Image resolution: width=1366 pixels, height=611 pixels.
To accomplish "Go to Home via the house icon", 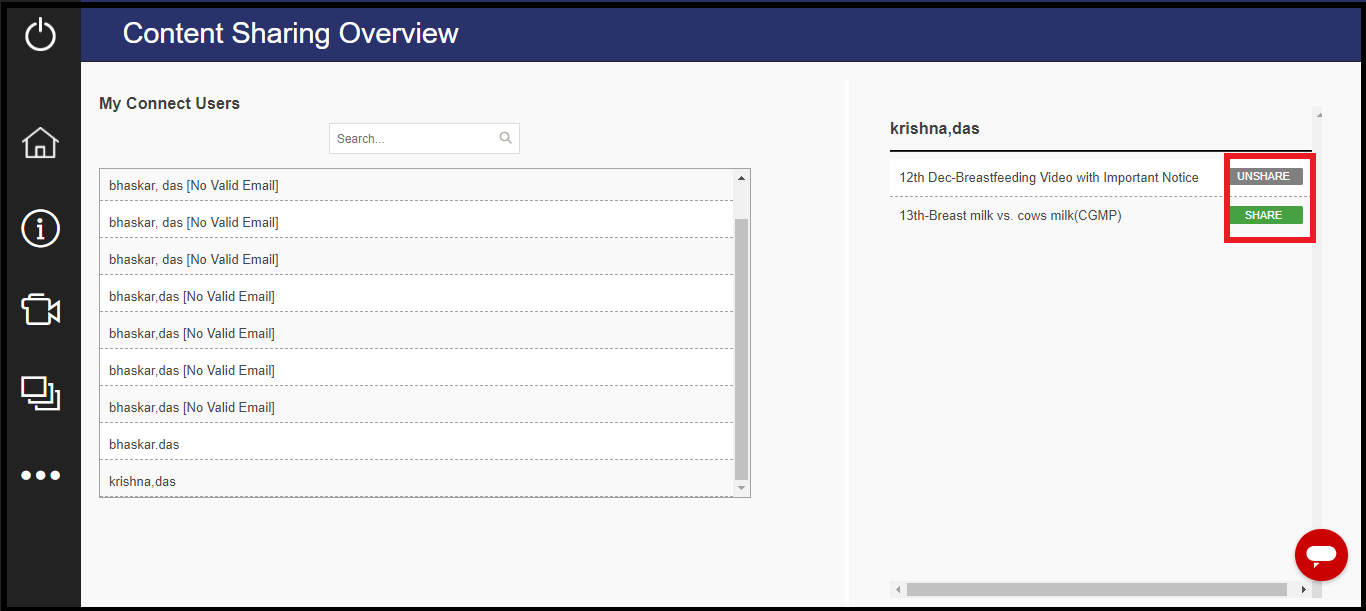I will pyautogui.click(x=40, y=143).
